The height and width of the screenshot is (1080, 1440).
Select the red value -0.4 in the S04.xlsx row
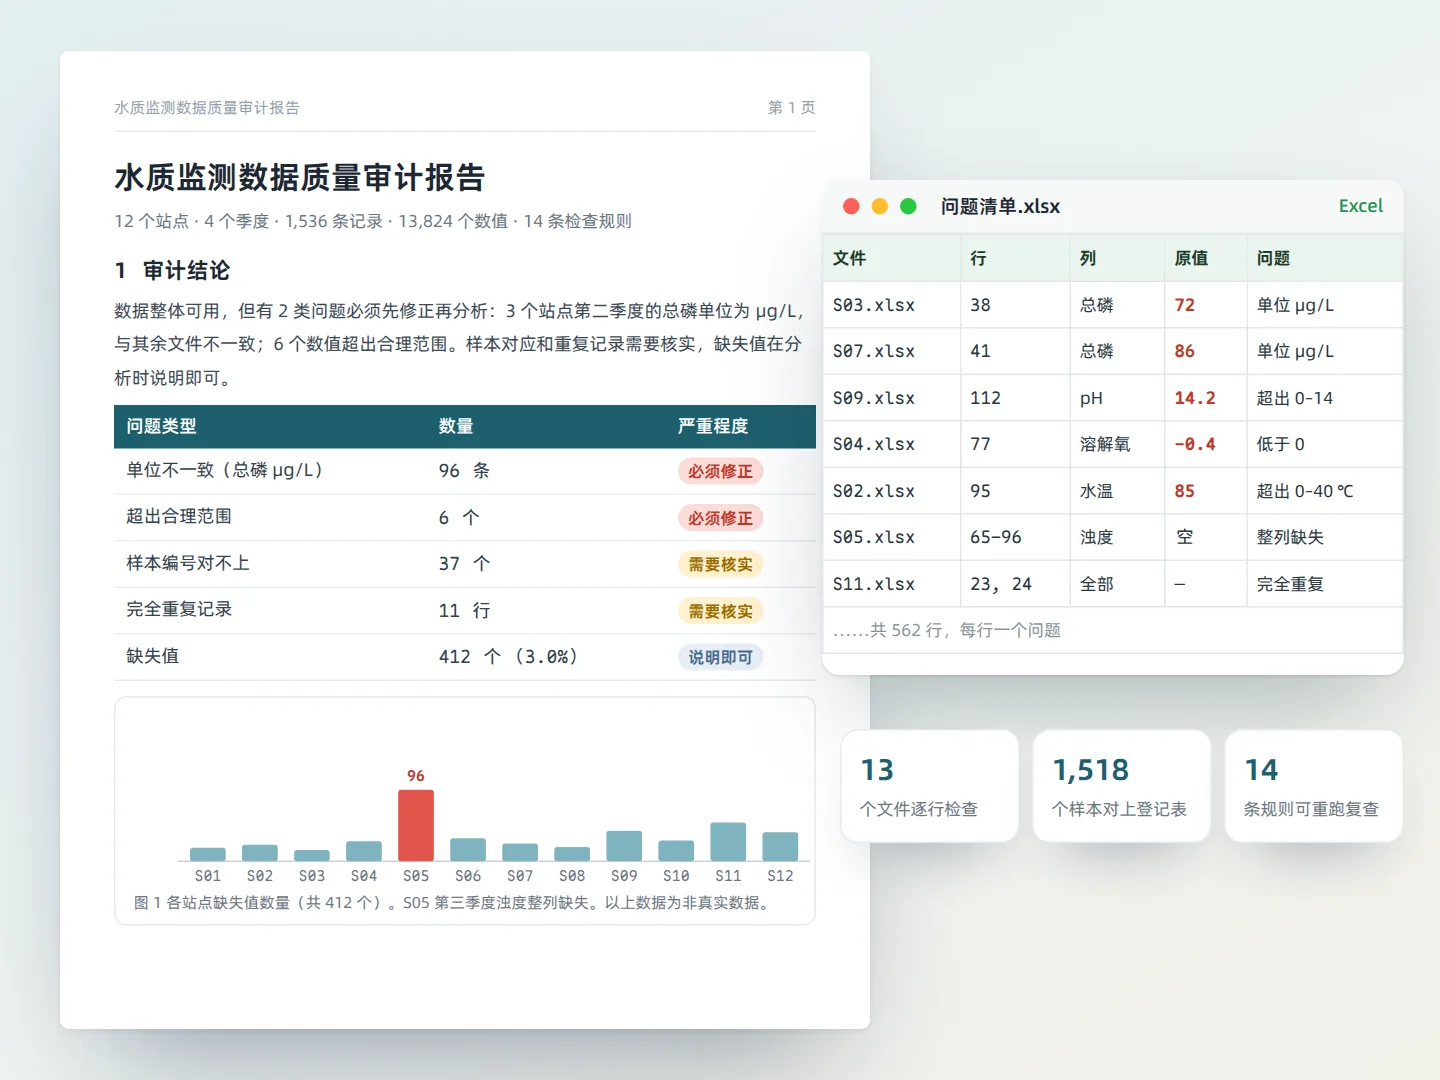[1195, 444]
